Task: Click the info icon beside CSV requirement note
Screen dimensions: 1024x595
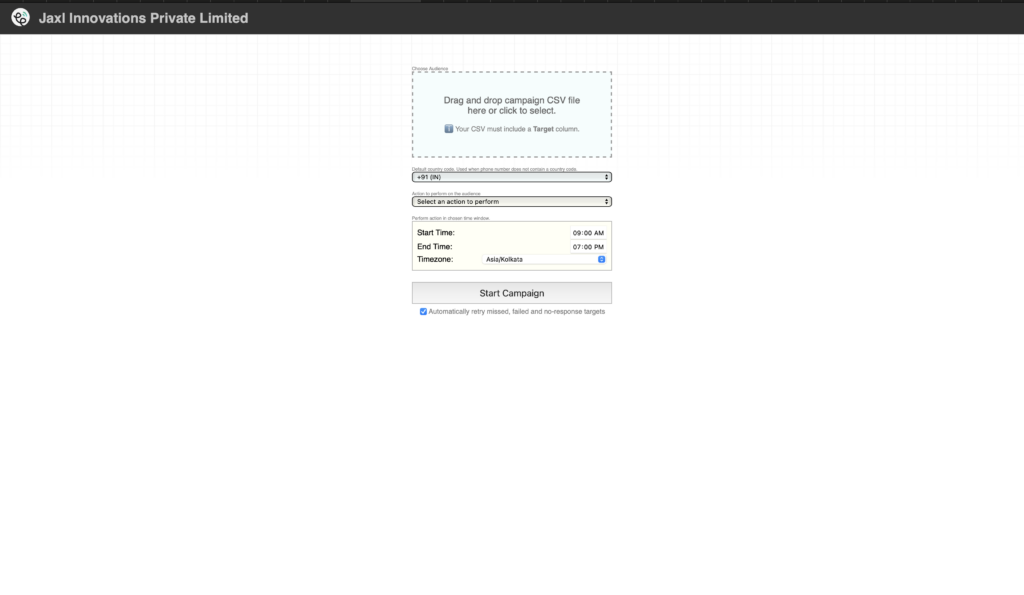Action: (x=449, y=129)
